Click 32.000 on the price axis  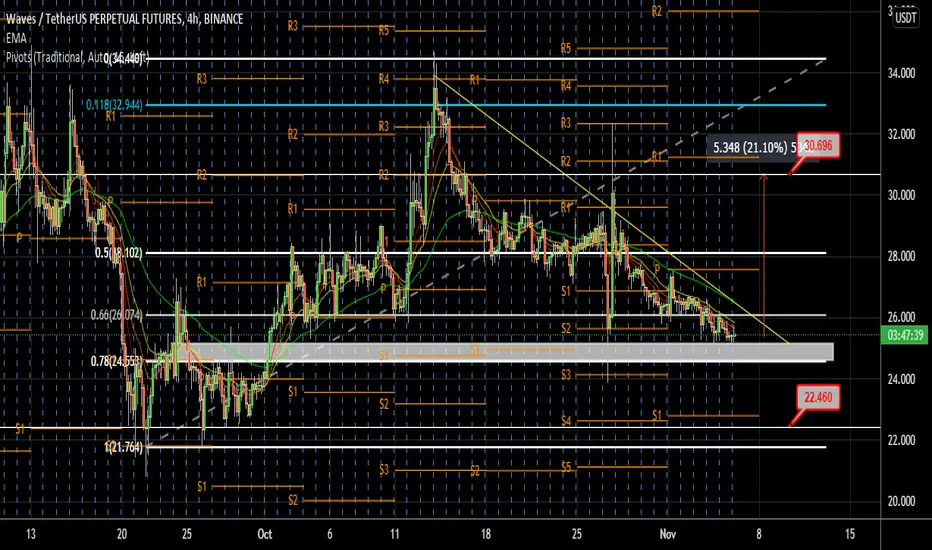point(901,134)
